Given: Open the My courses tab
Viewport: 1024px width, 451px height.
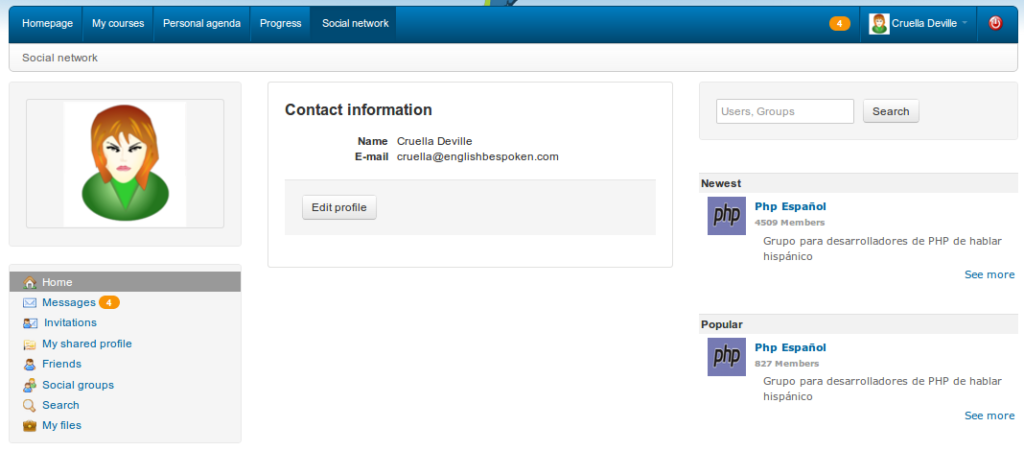Looking at the screenshot, I should 117,23.
